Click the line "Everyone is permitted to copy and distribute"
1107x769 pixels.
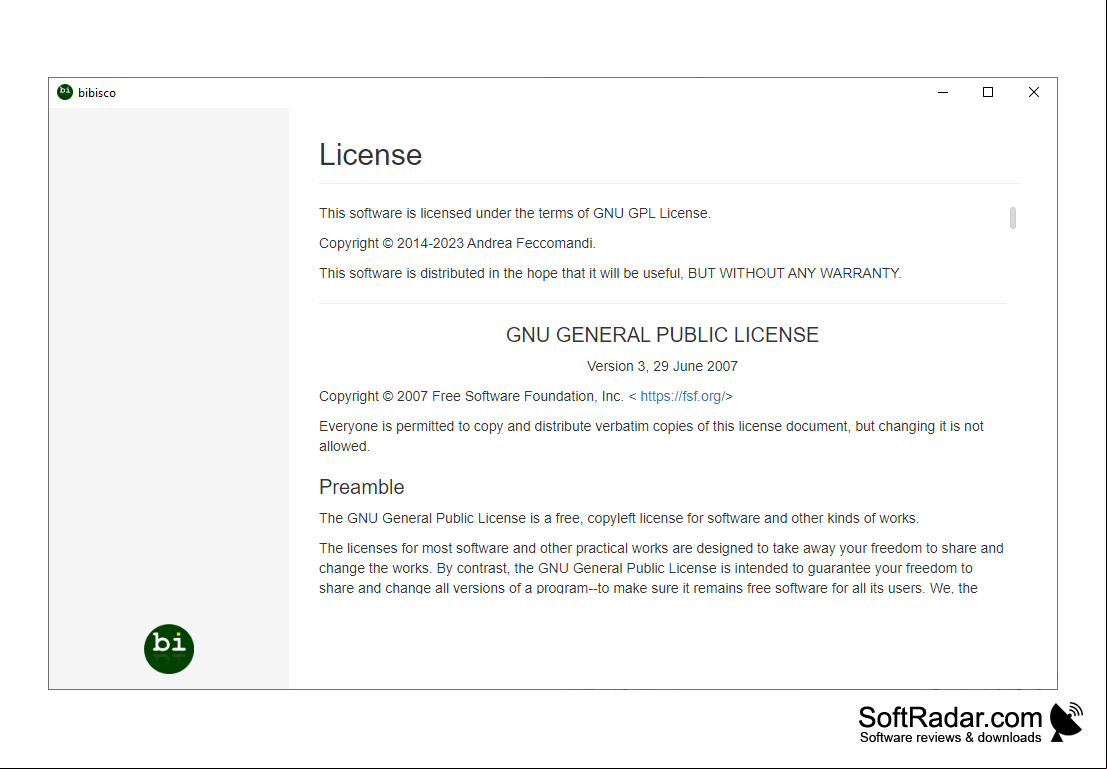point(651,436)
